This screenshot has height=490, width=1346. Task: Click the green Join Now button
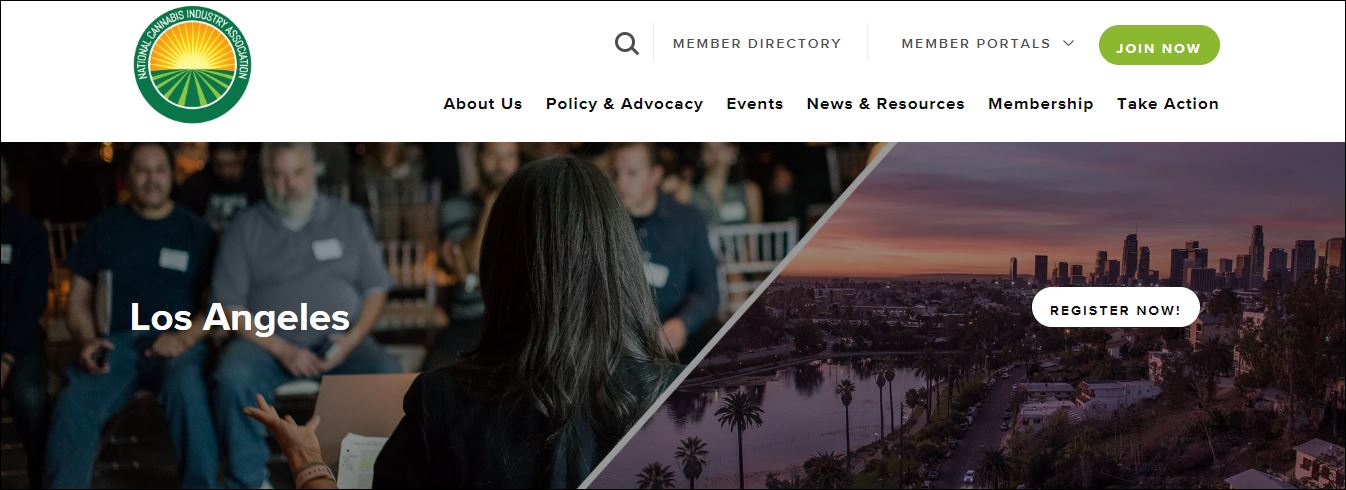1159,45
